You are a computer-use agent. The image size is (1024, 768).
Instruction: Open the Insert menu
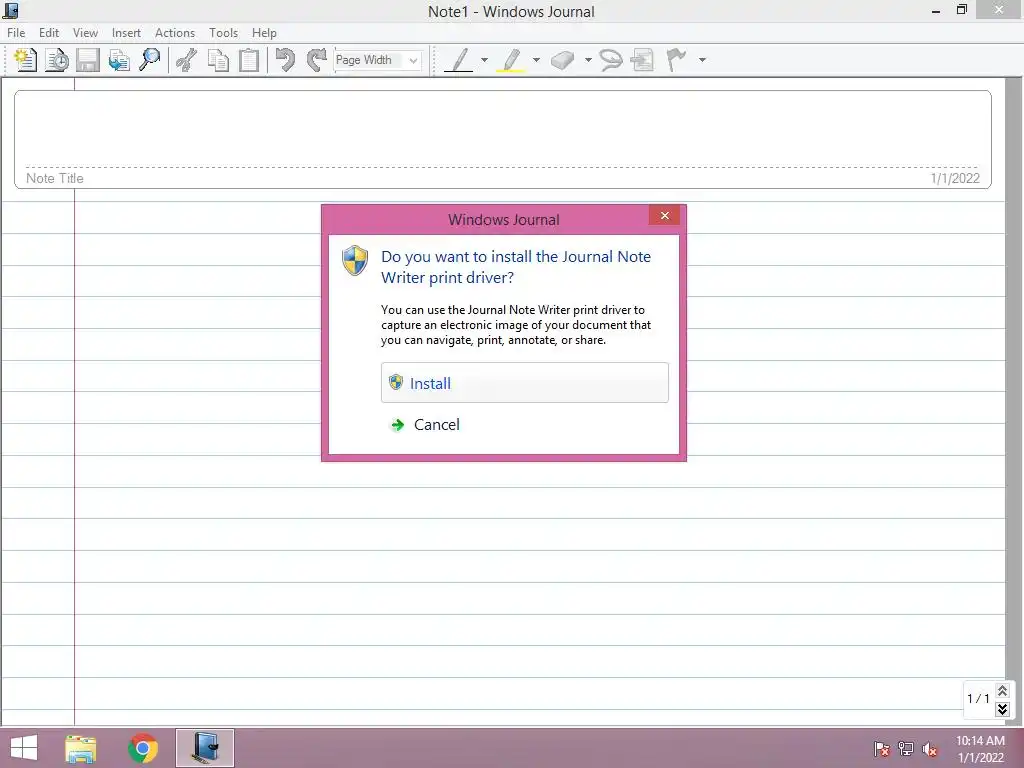(126, 33)
